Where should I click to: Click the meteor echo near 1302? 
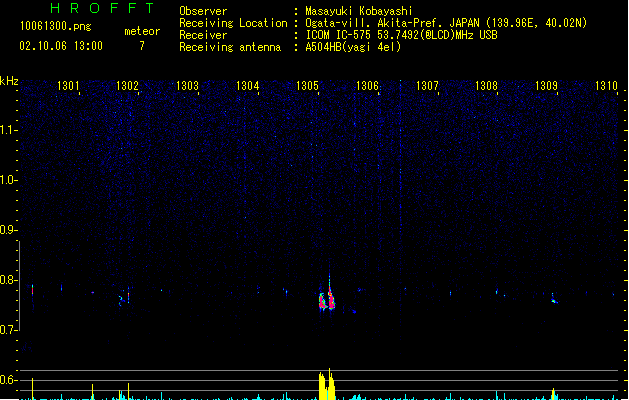click(x=124, y=298)
